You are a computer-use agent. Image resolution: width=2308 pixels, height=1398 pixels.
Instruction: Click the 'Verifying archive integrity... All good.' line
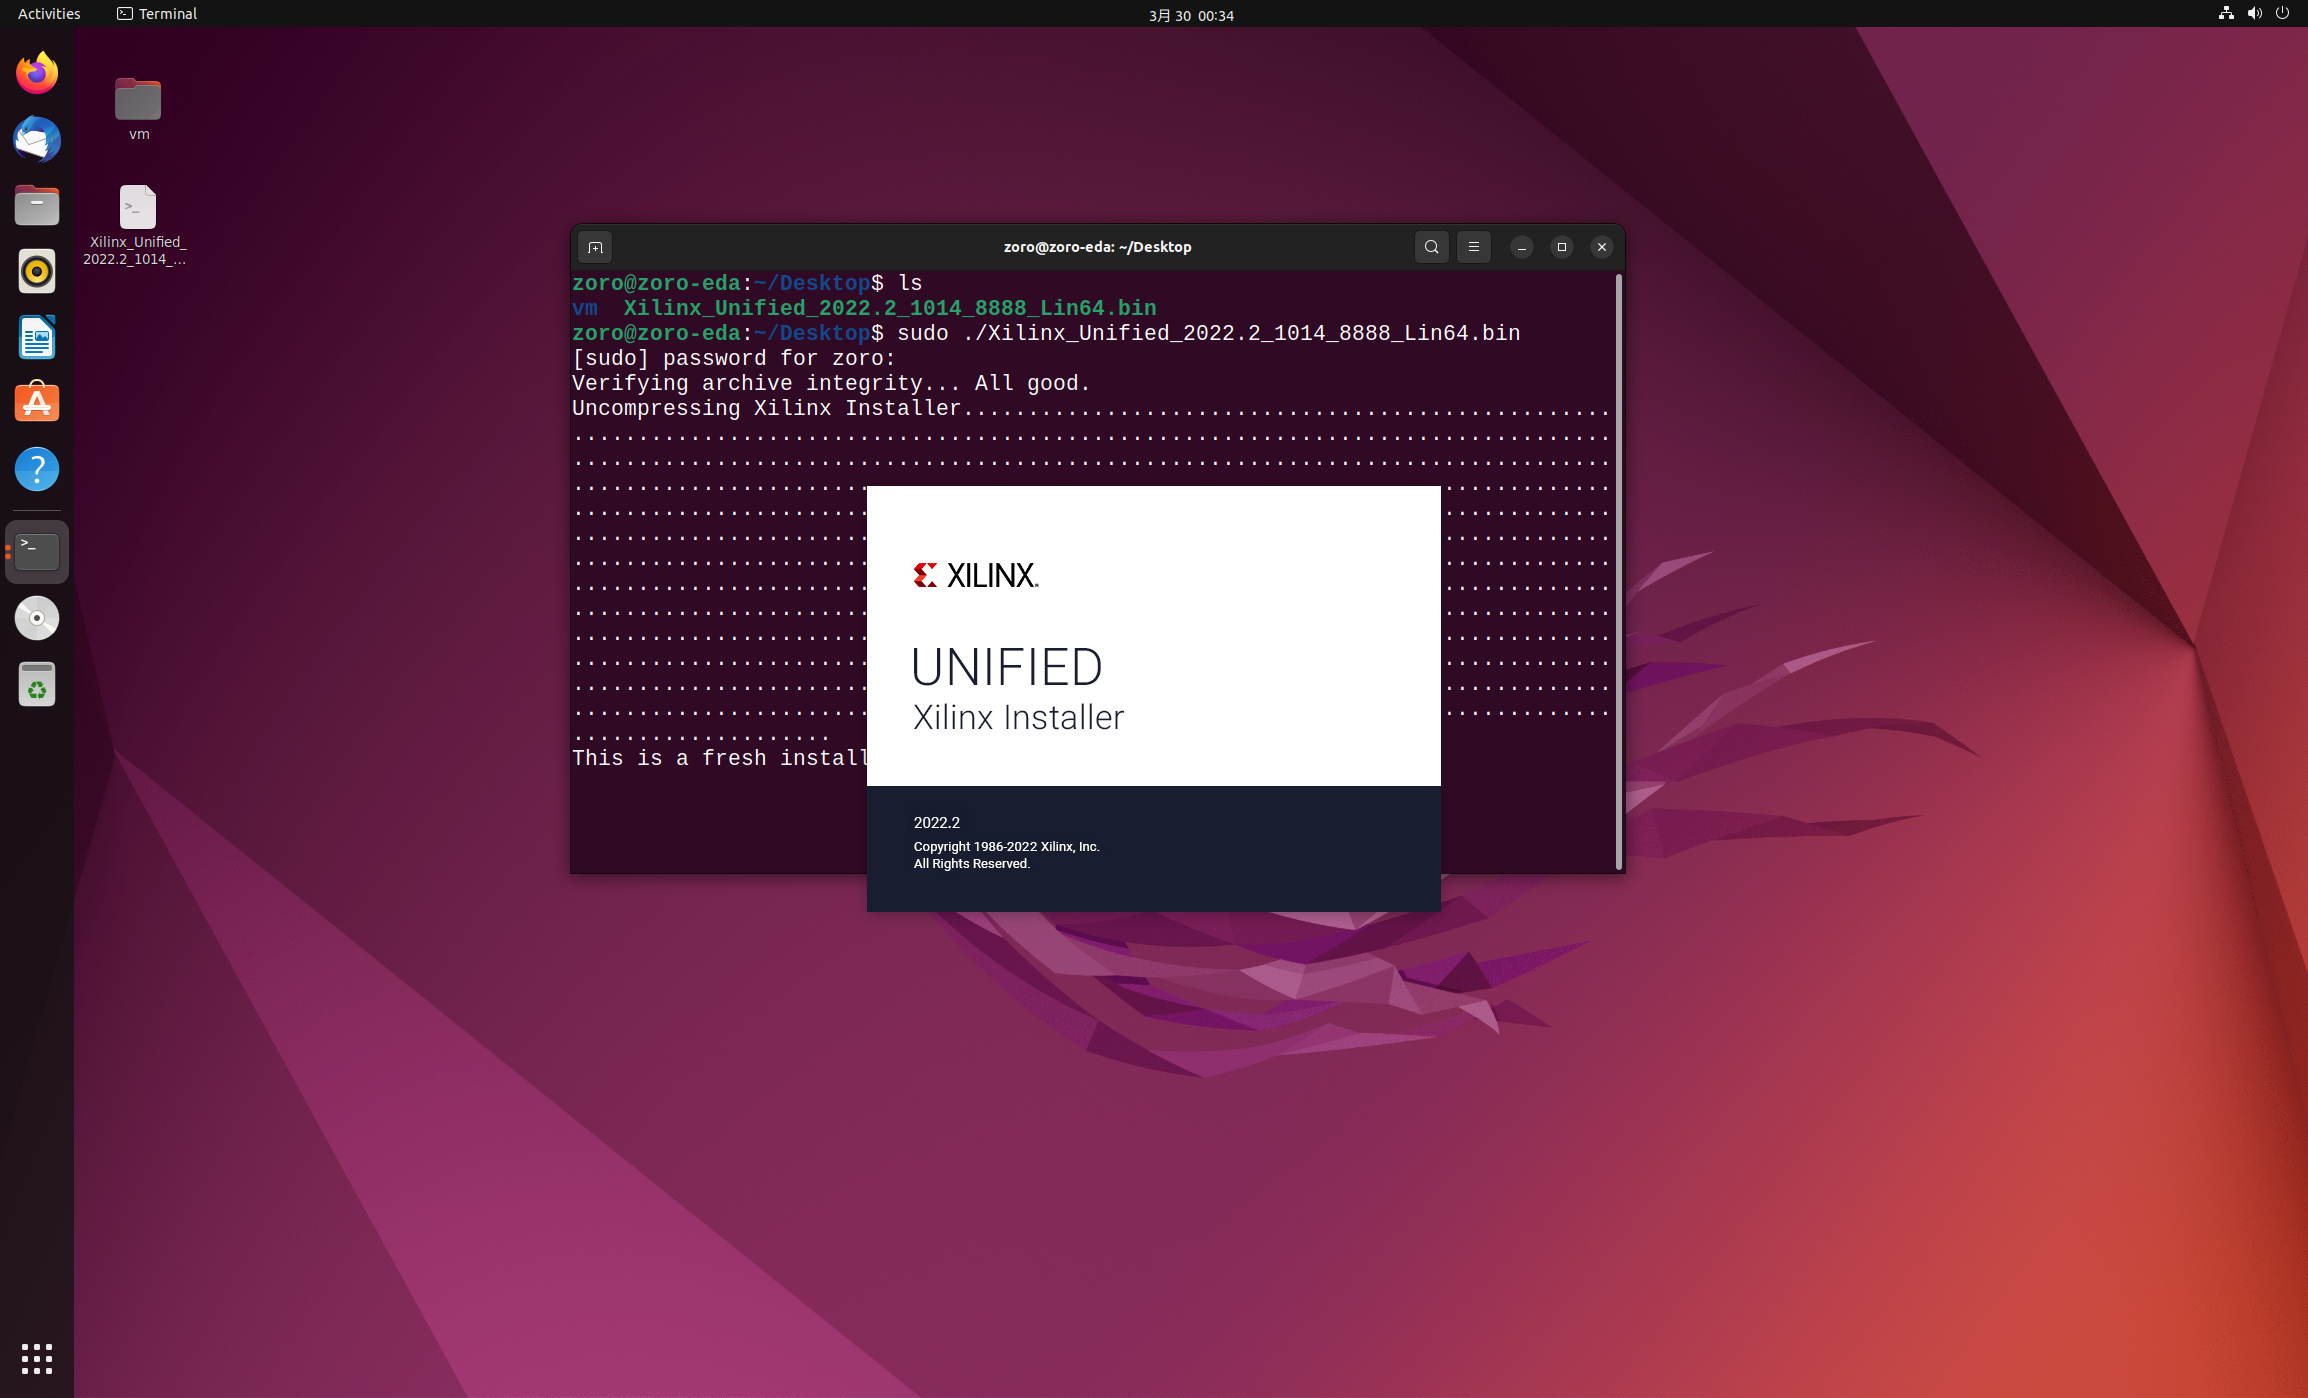[x=831, y=384]
